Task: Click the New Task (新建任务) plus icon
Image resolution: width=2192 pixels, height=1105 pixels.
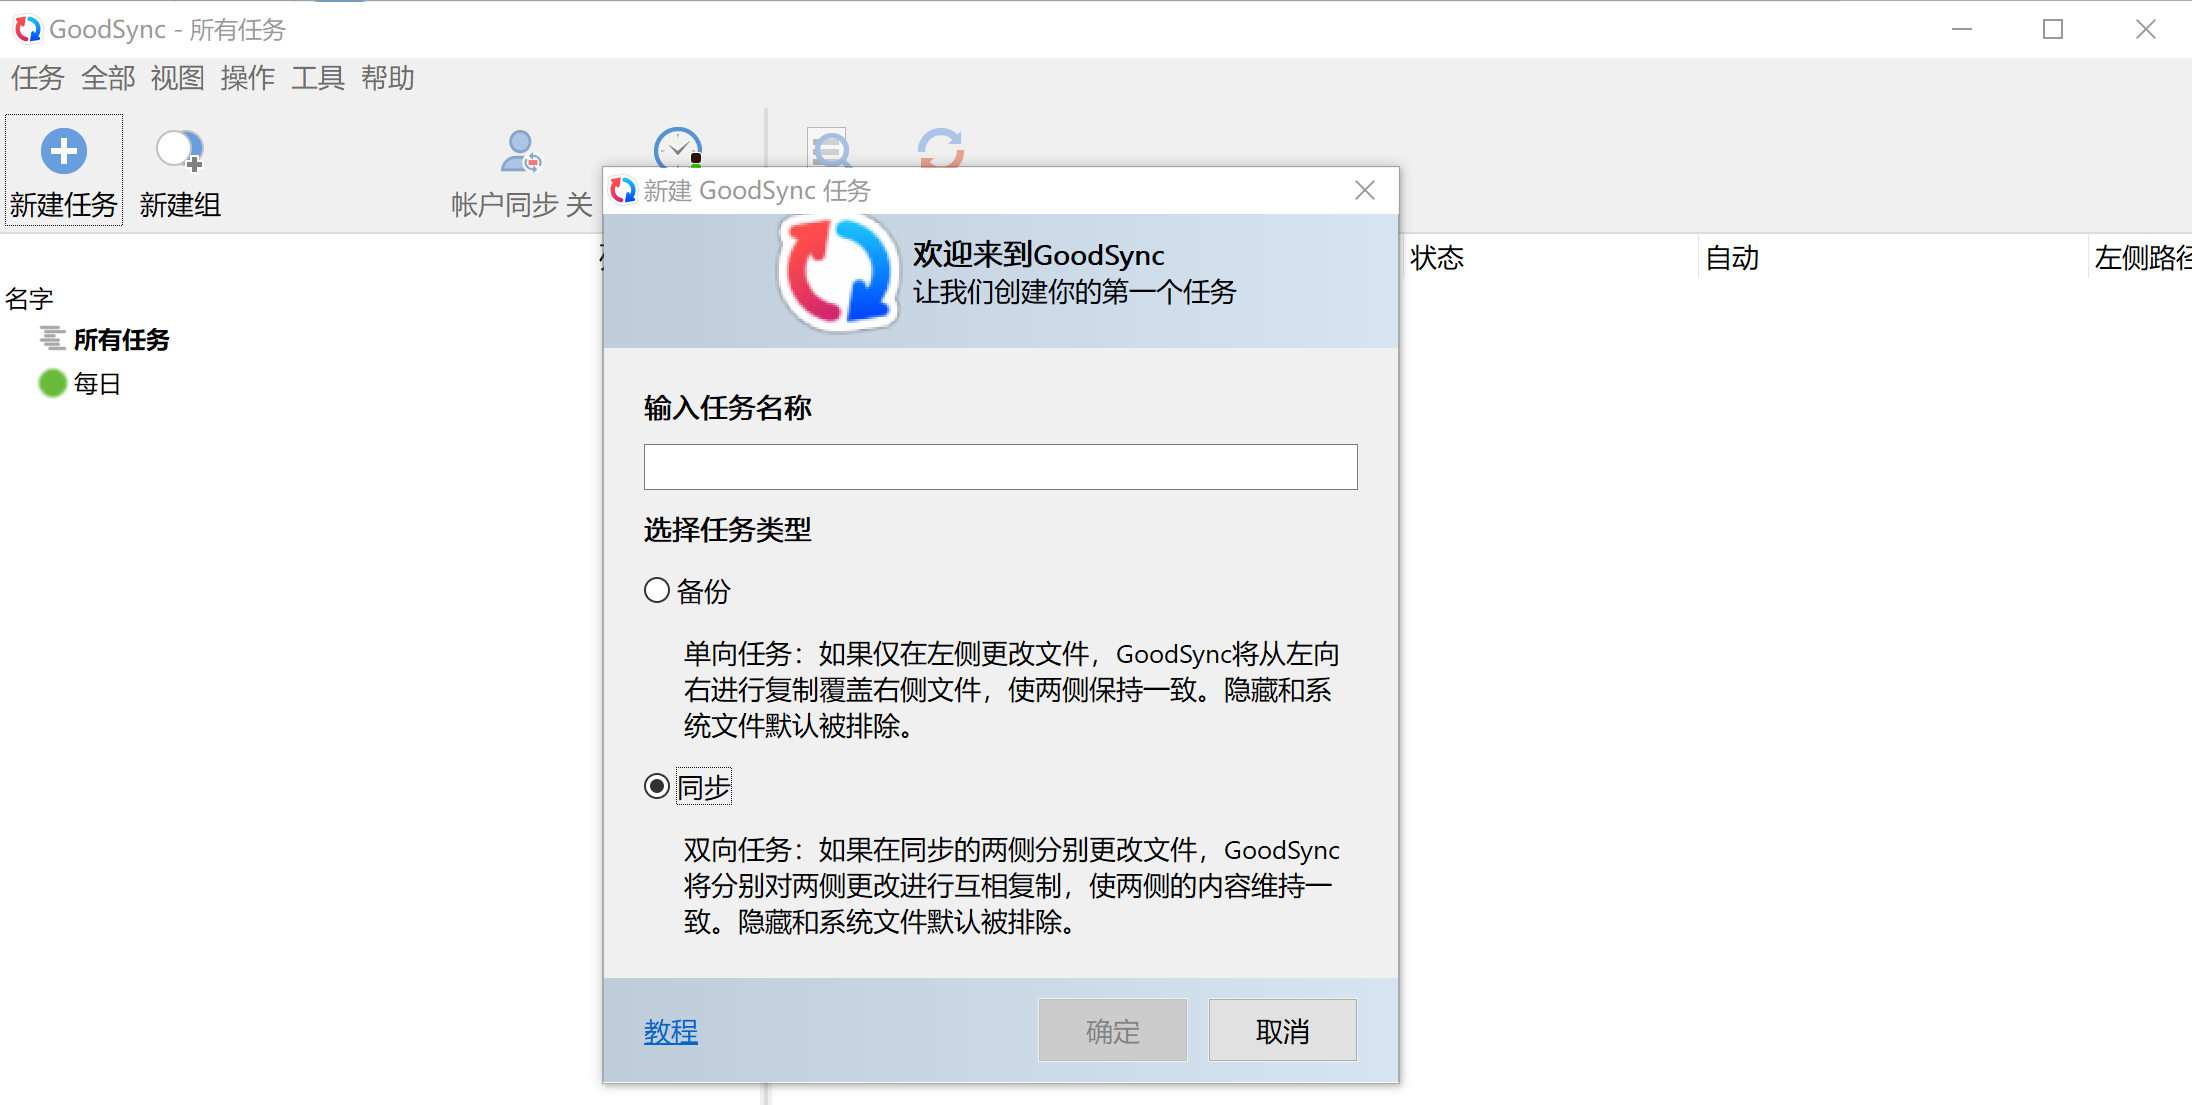Action: 64,152
